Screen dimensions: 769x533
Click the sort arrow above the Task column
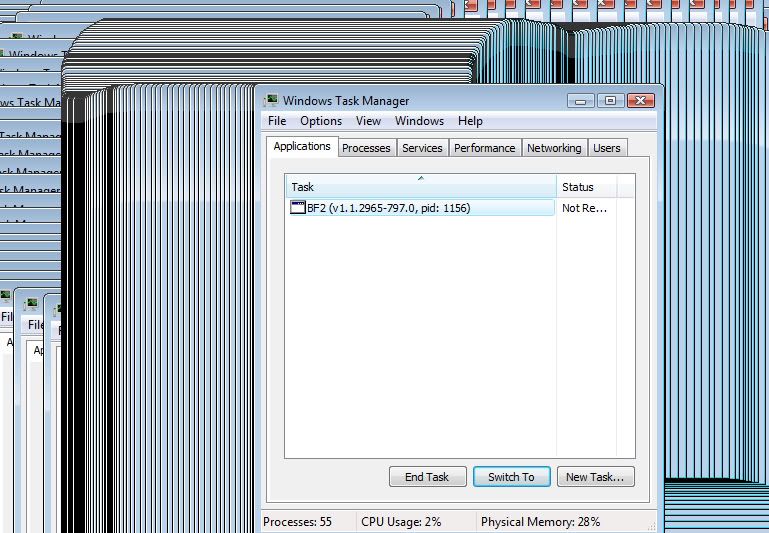pos(420,178)
